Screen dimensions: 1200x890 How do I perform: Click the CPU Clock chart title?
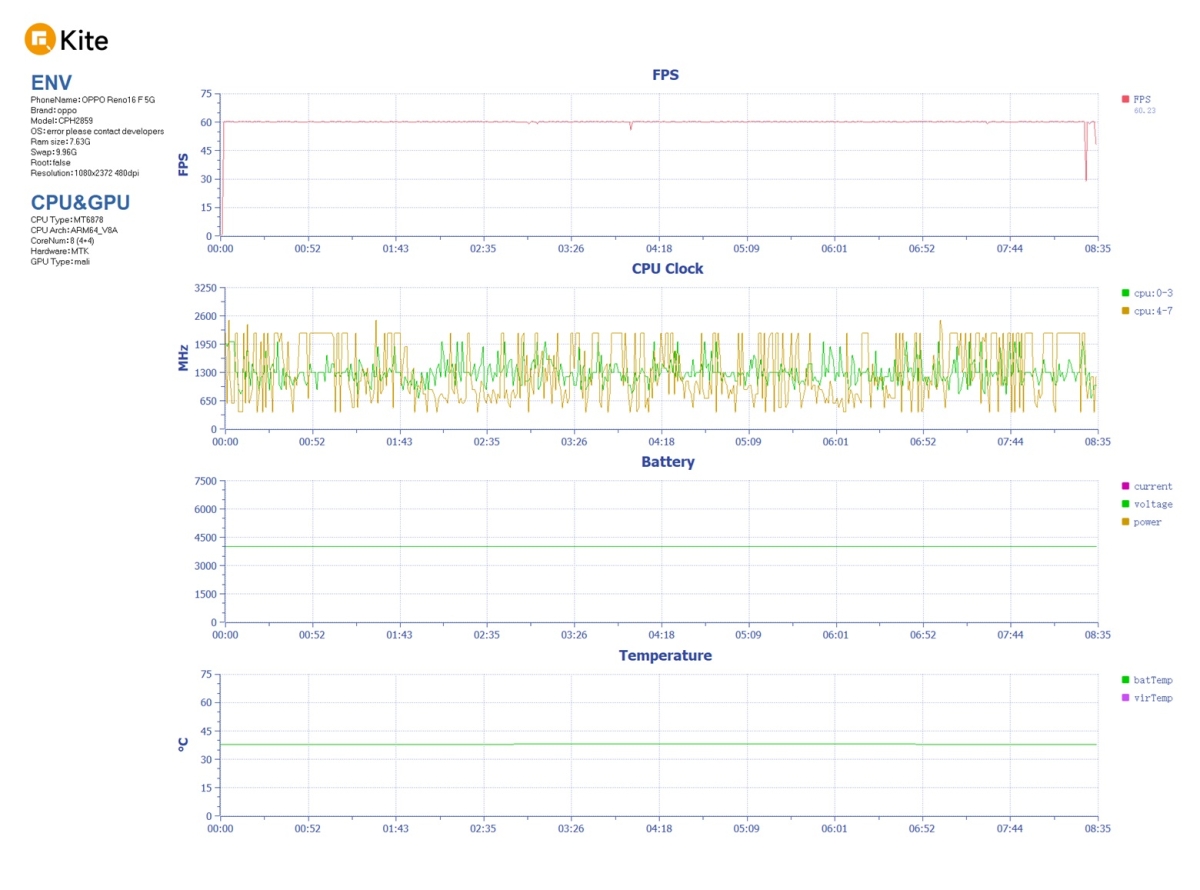click(667, 268)
